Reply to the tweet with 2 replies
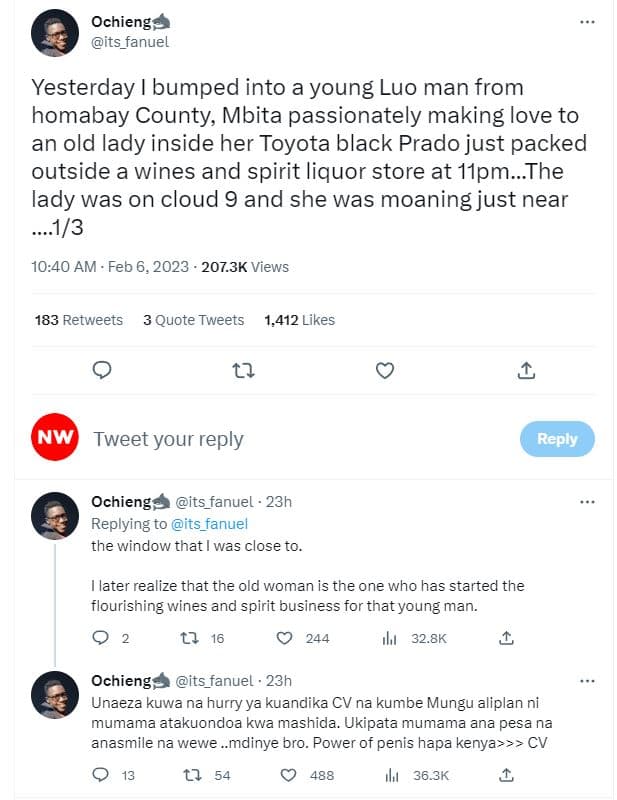 pyautogui.click(x=100, y=637)
